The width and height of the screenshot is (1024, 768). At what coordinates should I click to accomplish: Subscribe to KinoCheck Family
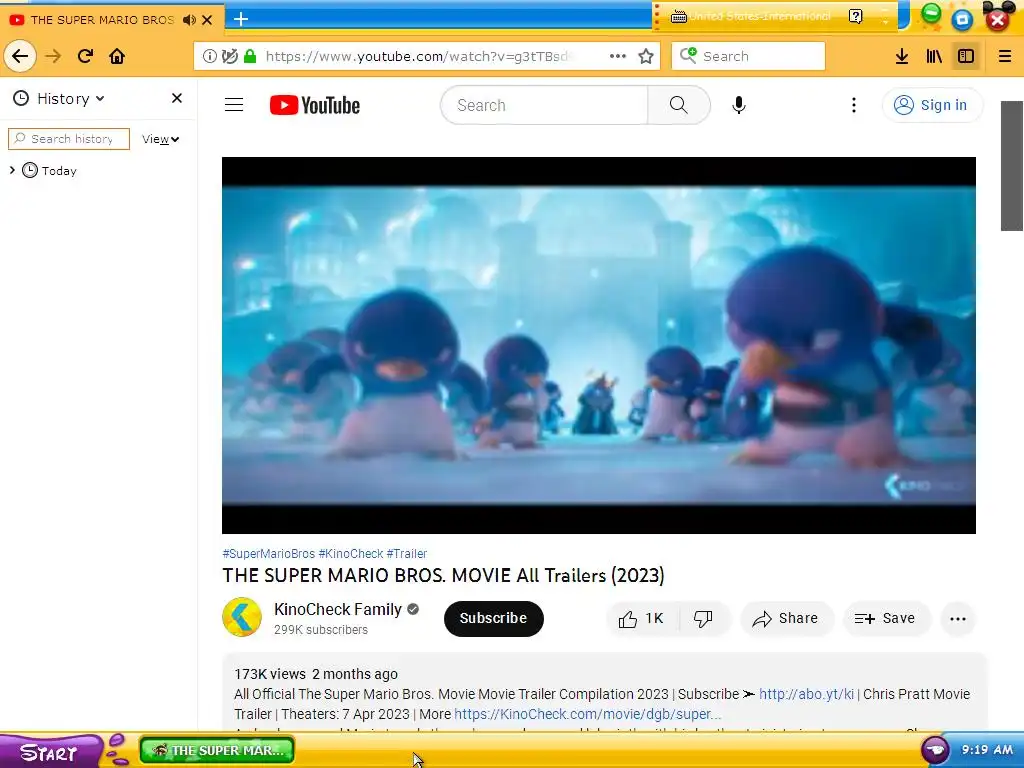(493, 618)
